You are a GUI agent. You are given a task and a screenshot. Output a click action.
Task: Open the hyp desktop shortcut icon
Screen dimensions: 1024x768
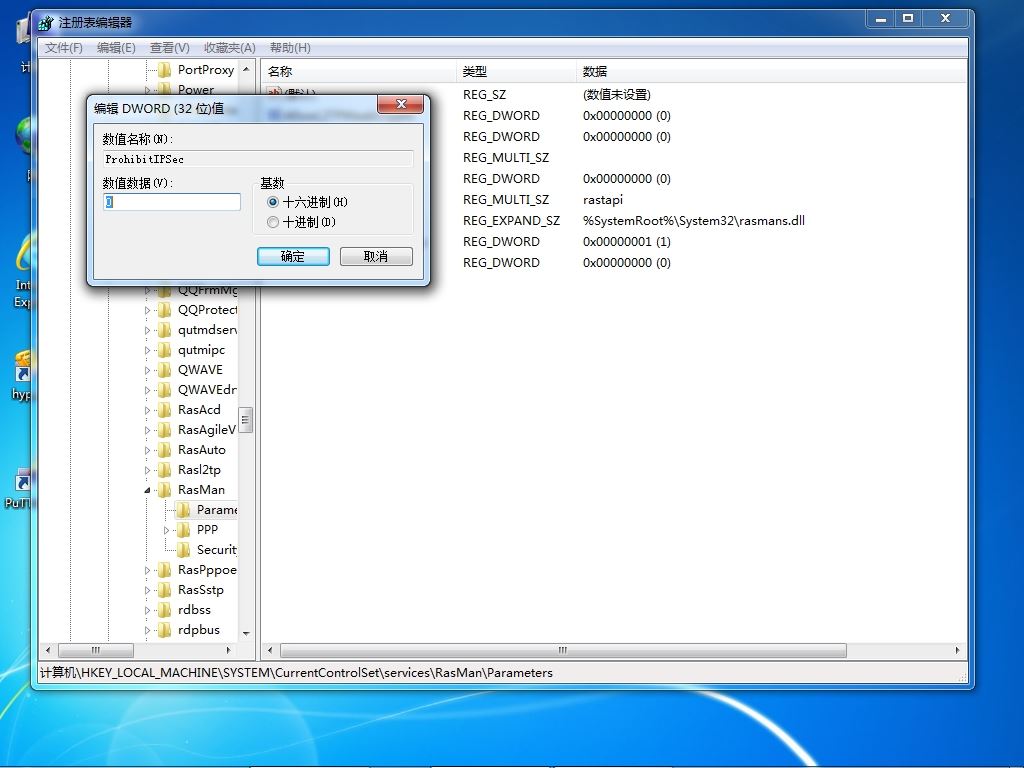(x=22, y=376)
